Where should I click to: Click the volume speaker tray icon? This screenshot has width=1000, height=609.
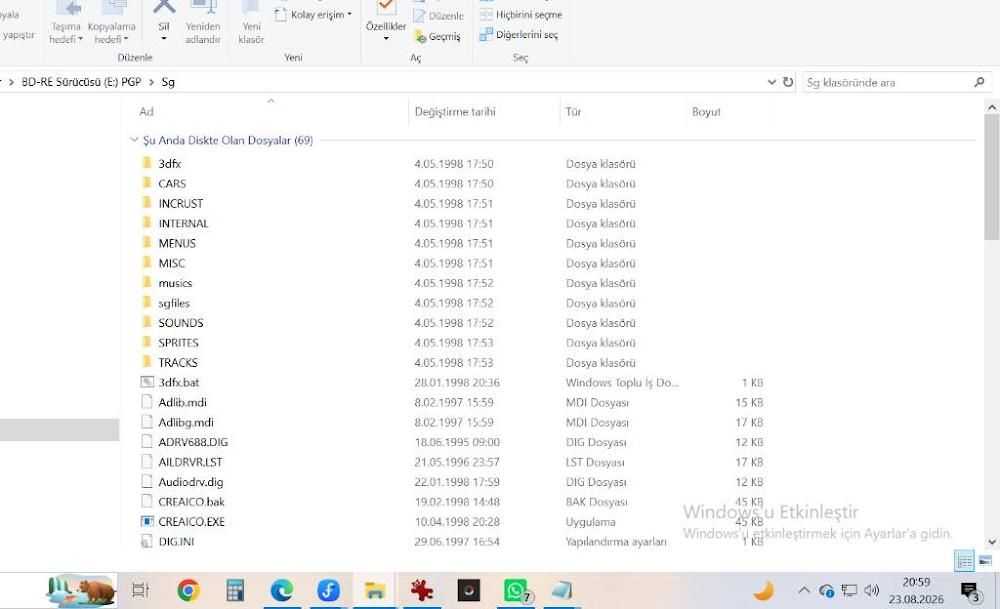[871, 591]
